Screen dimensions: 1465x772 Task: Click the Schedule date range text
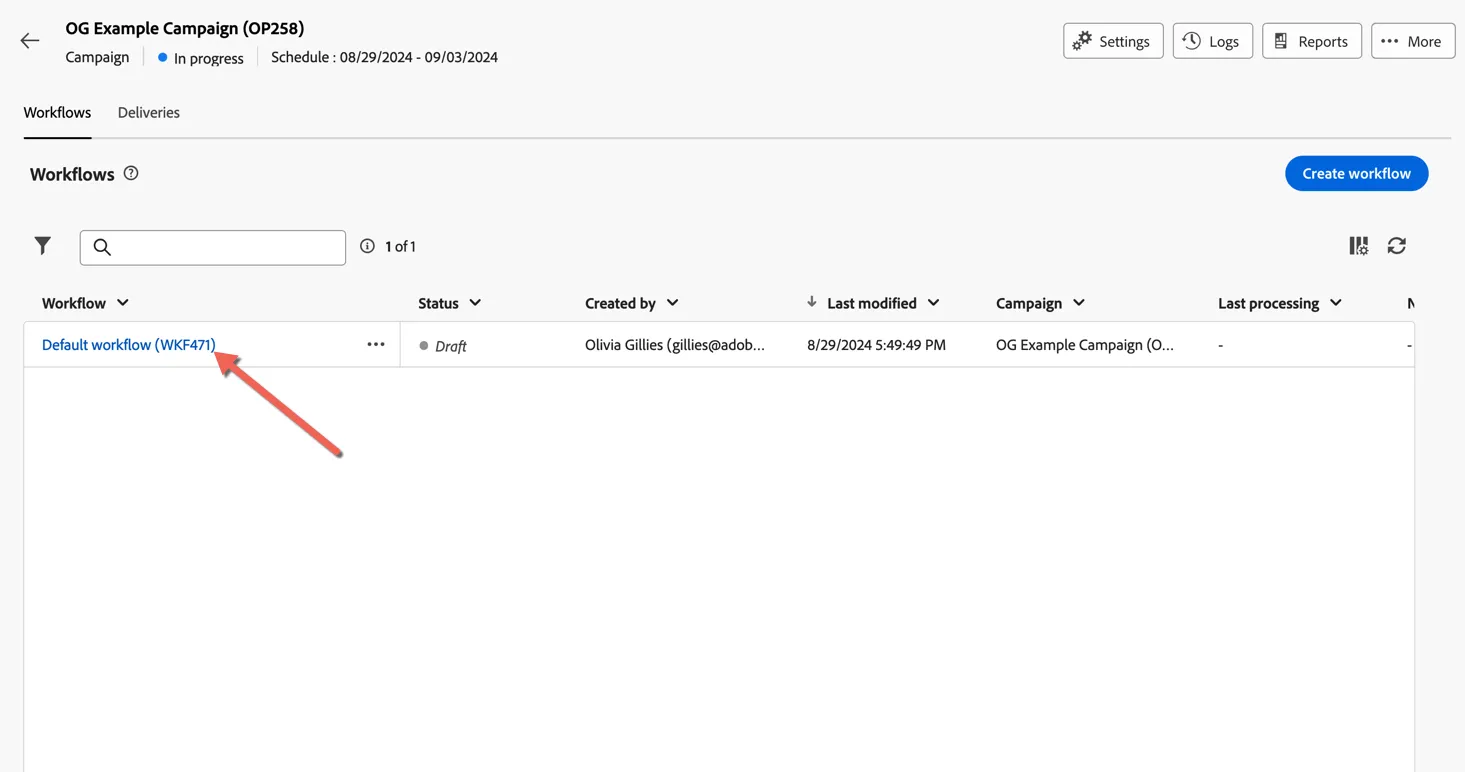point(384,57)
